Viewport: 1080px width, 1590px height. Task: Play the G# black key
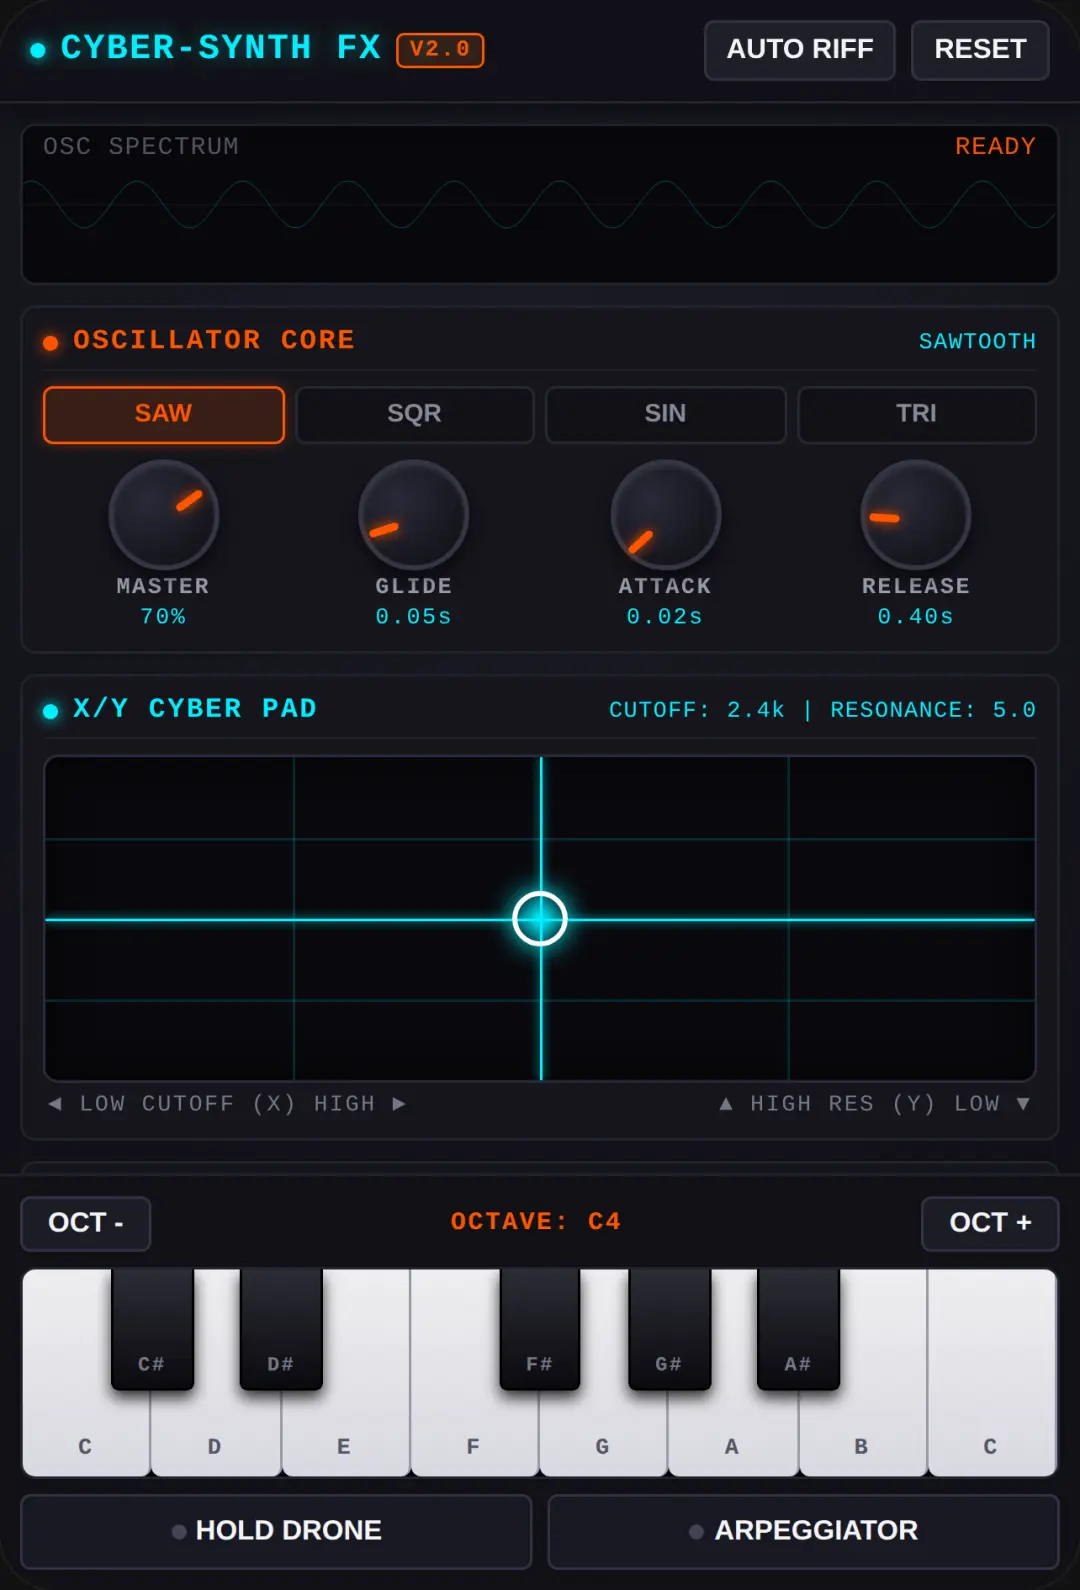tap(669, 1330)
